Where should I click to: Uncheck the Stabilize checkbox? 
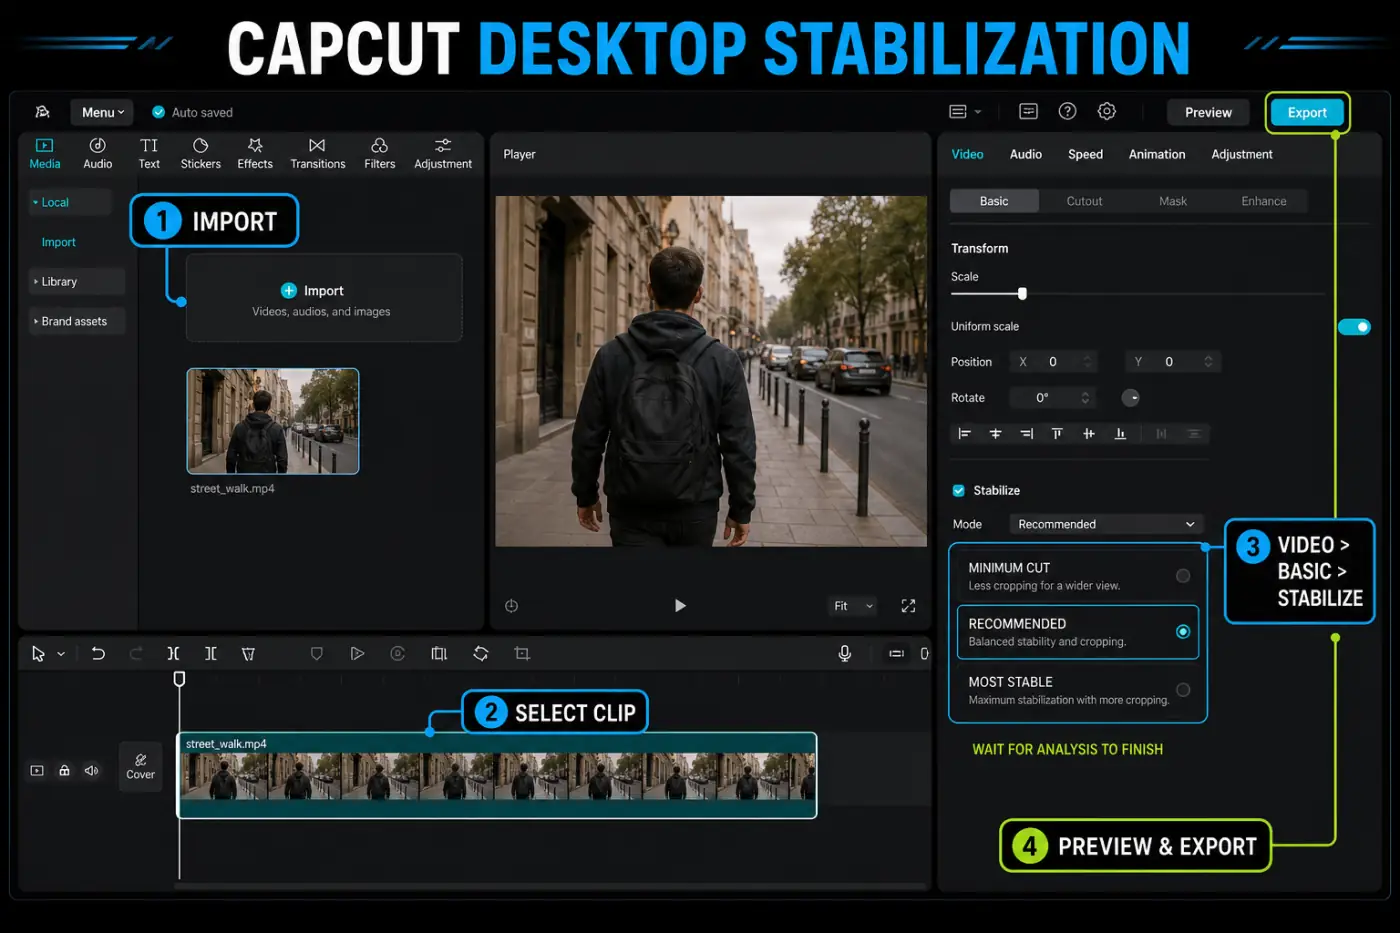[958, 490]
